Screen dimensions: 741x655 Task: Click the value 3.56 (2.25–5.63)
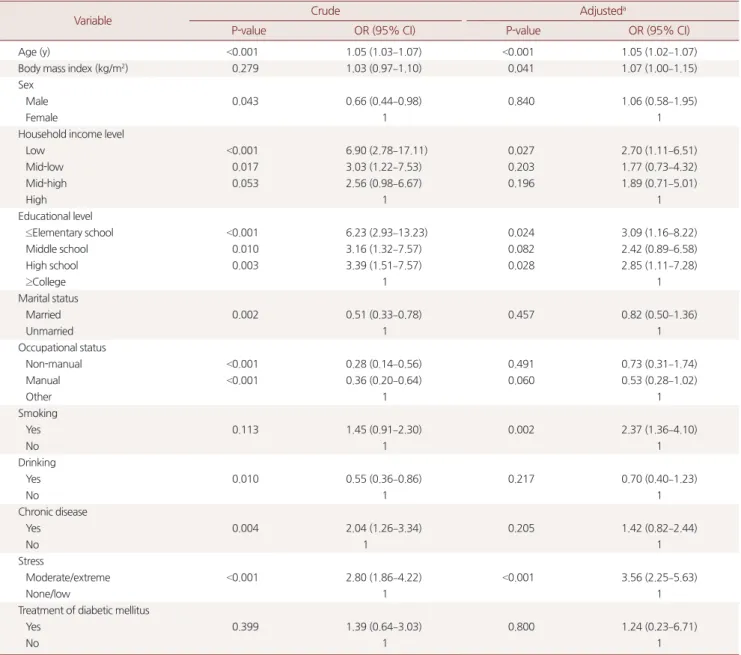point(659,577)
